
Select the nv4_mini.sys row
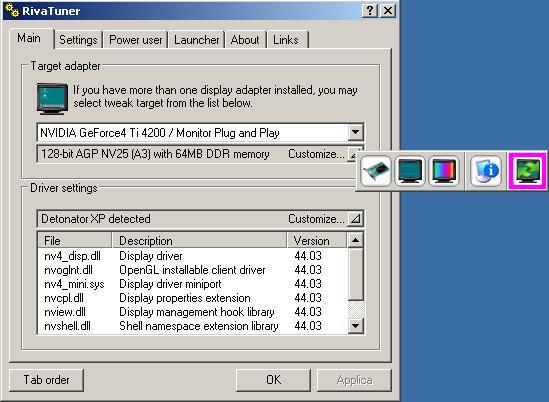point(193,284)
